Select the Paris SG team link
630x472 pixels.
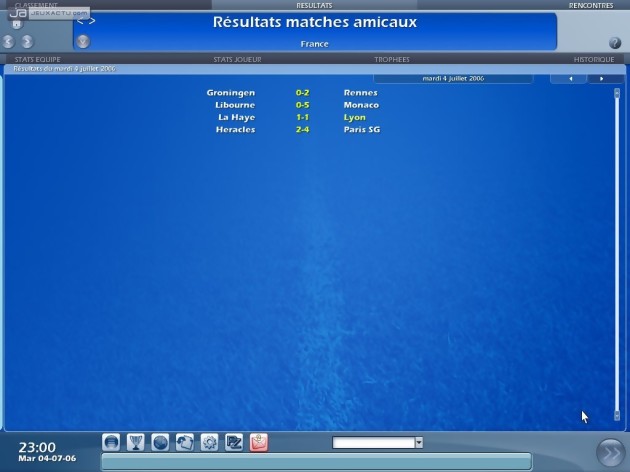coord(361,129)
